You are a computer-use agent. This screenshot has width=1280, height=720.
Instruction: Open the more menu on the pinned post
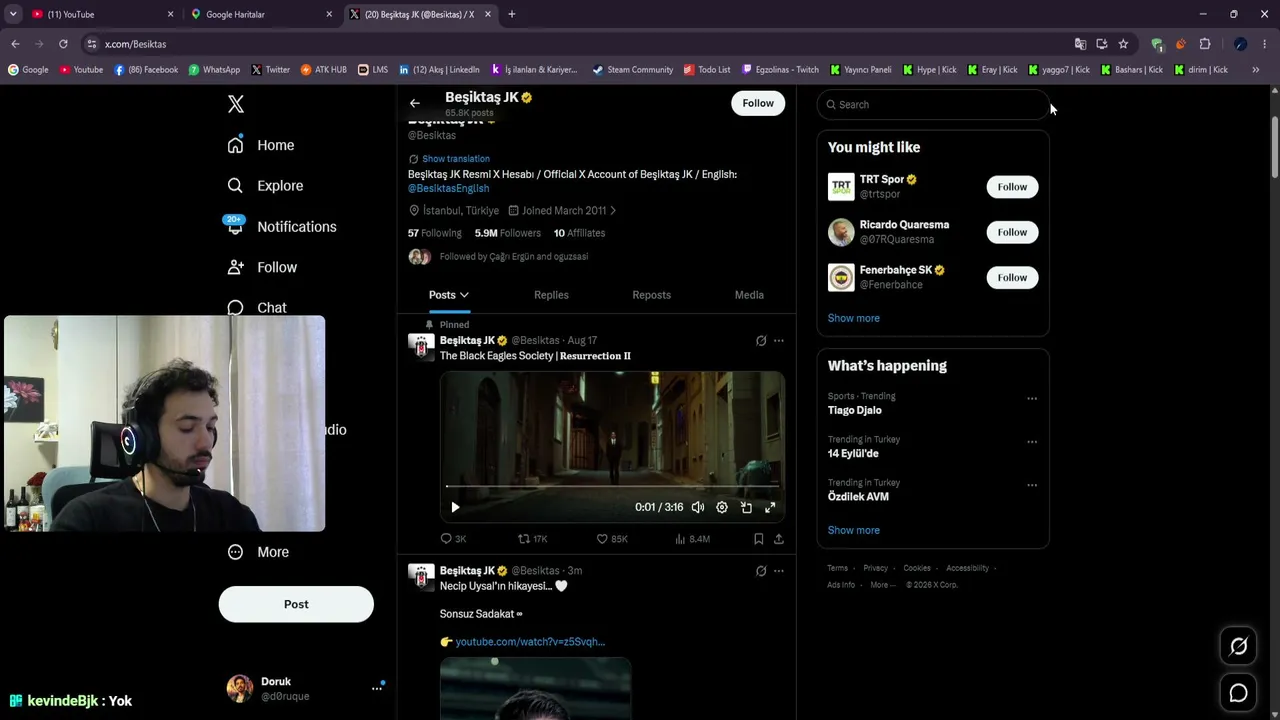779,341
